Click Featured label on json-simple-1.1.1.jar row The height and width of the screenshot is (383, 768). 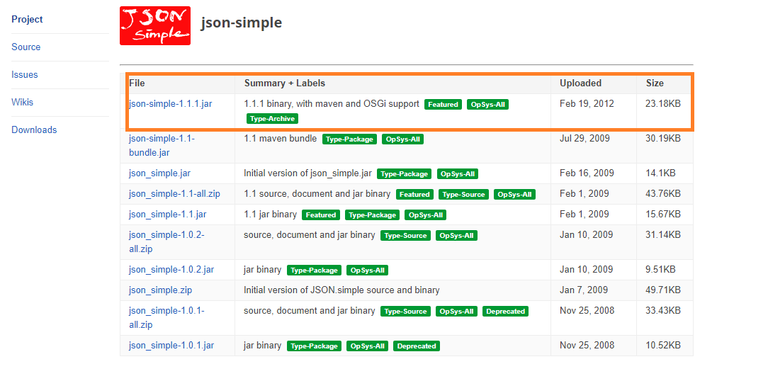pos(443,104)
